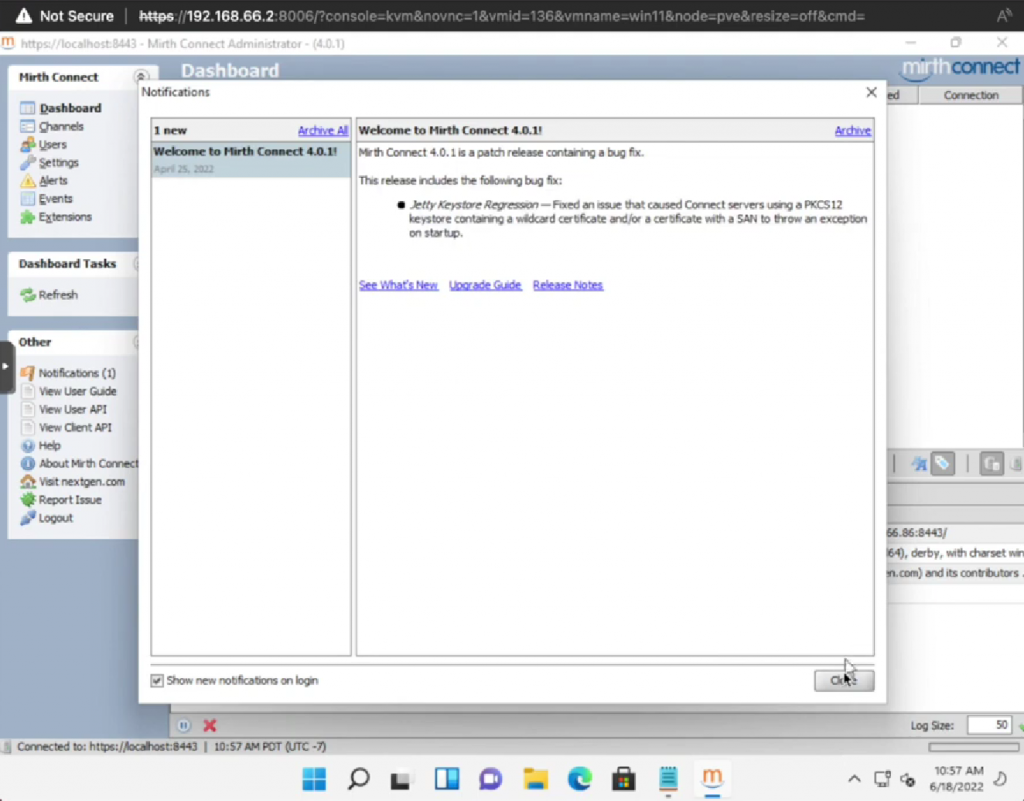This screenshot has width=1024, height=801.
Task: Click Archive All link
Action: point(323,131)
